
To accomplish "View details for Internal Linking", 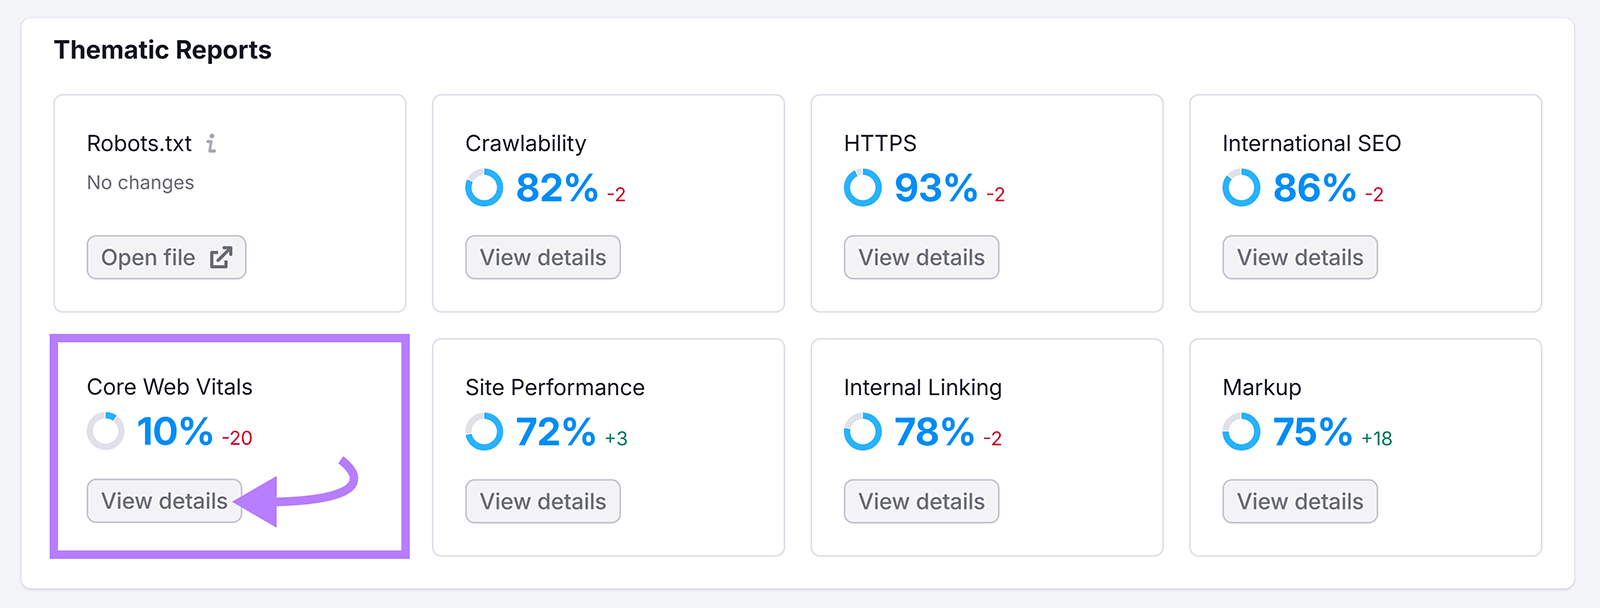I will (920, 501).
